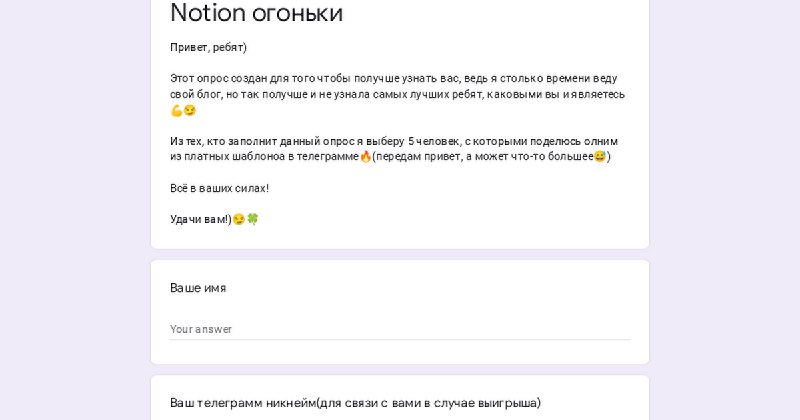Click the paragraph starting 'Из тех, кто заполнит'
Viewport: 800px width, 420px height.
(x=394, y=149)
